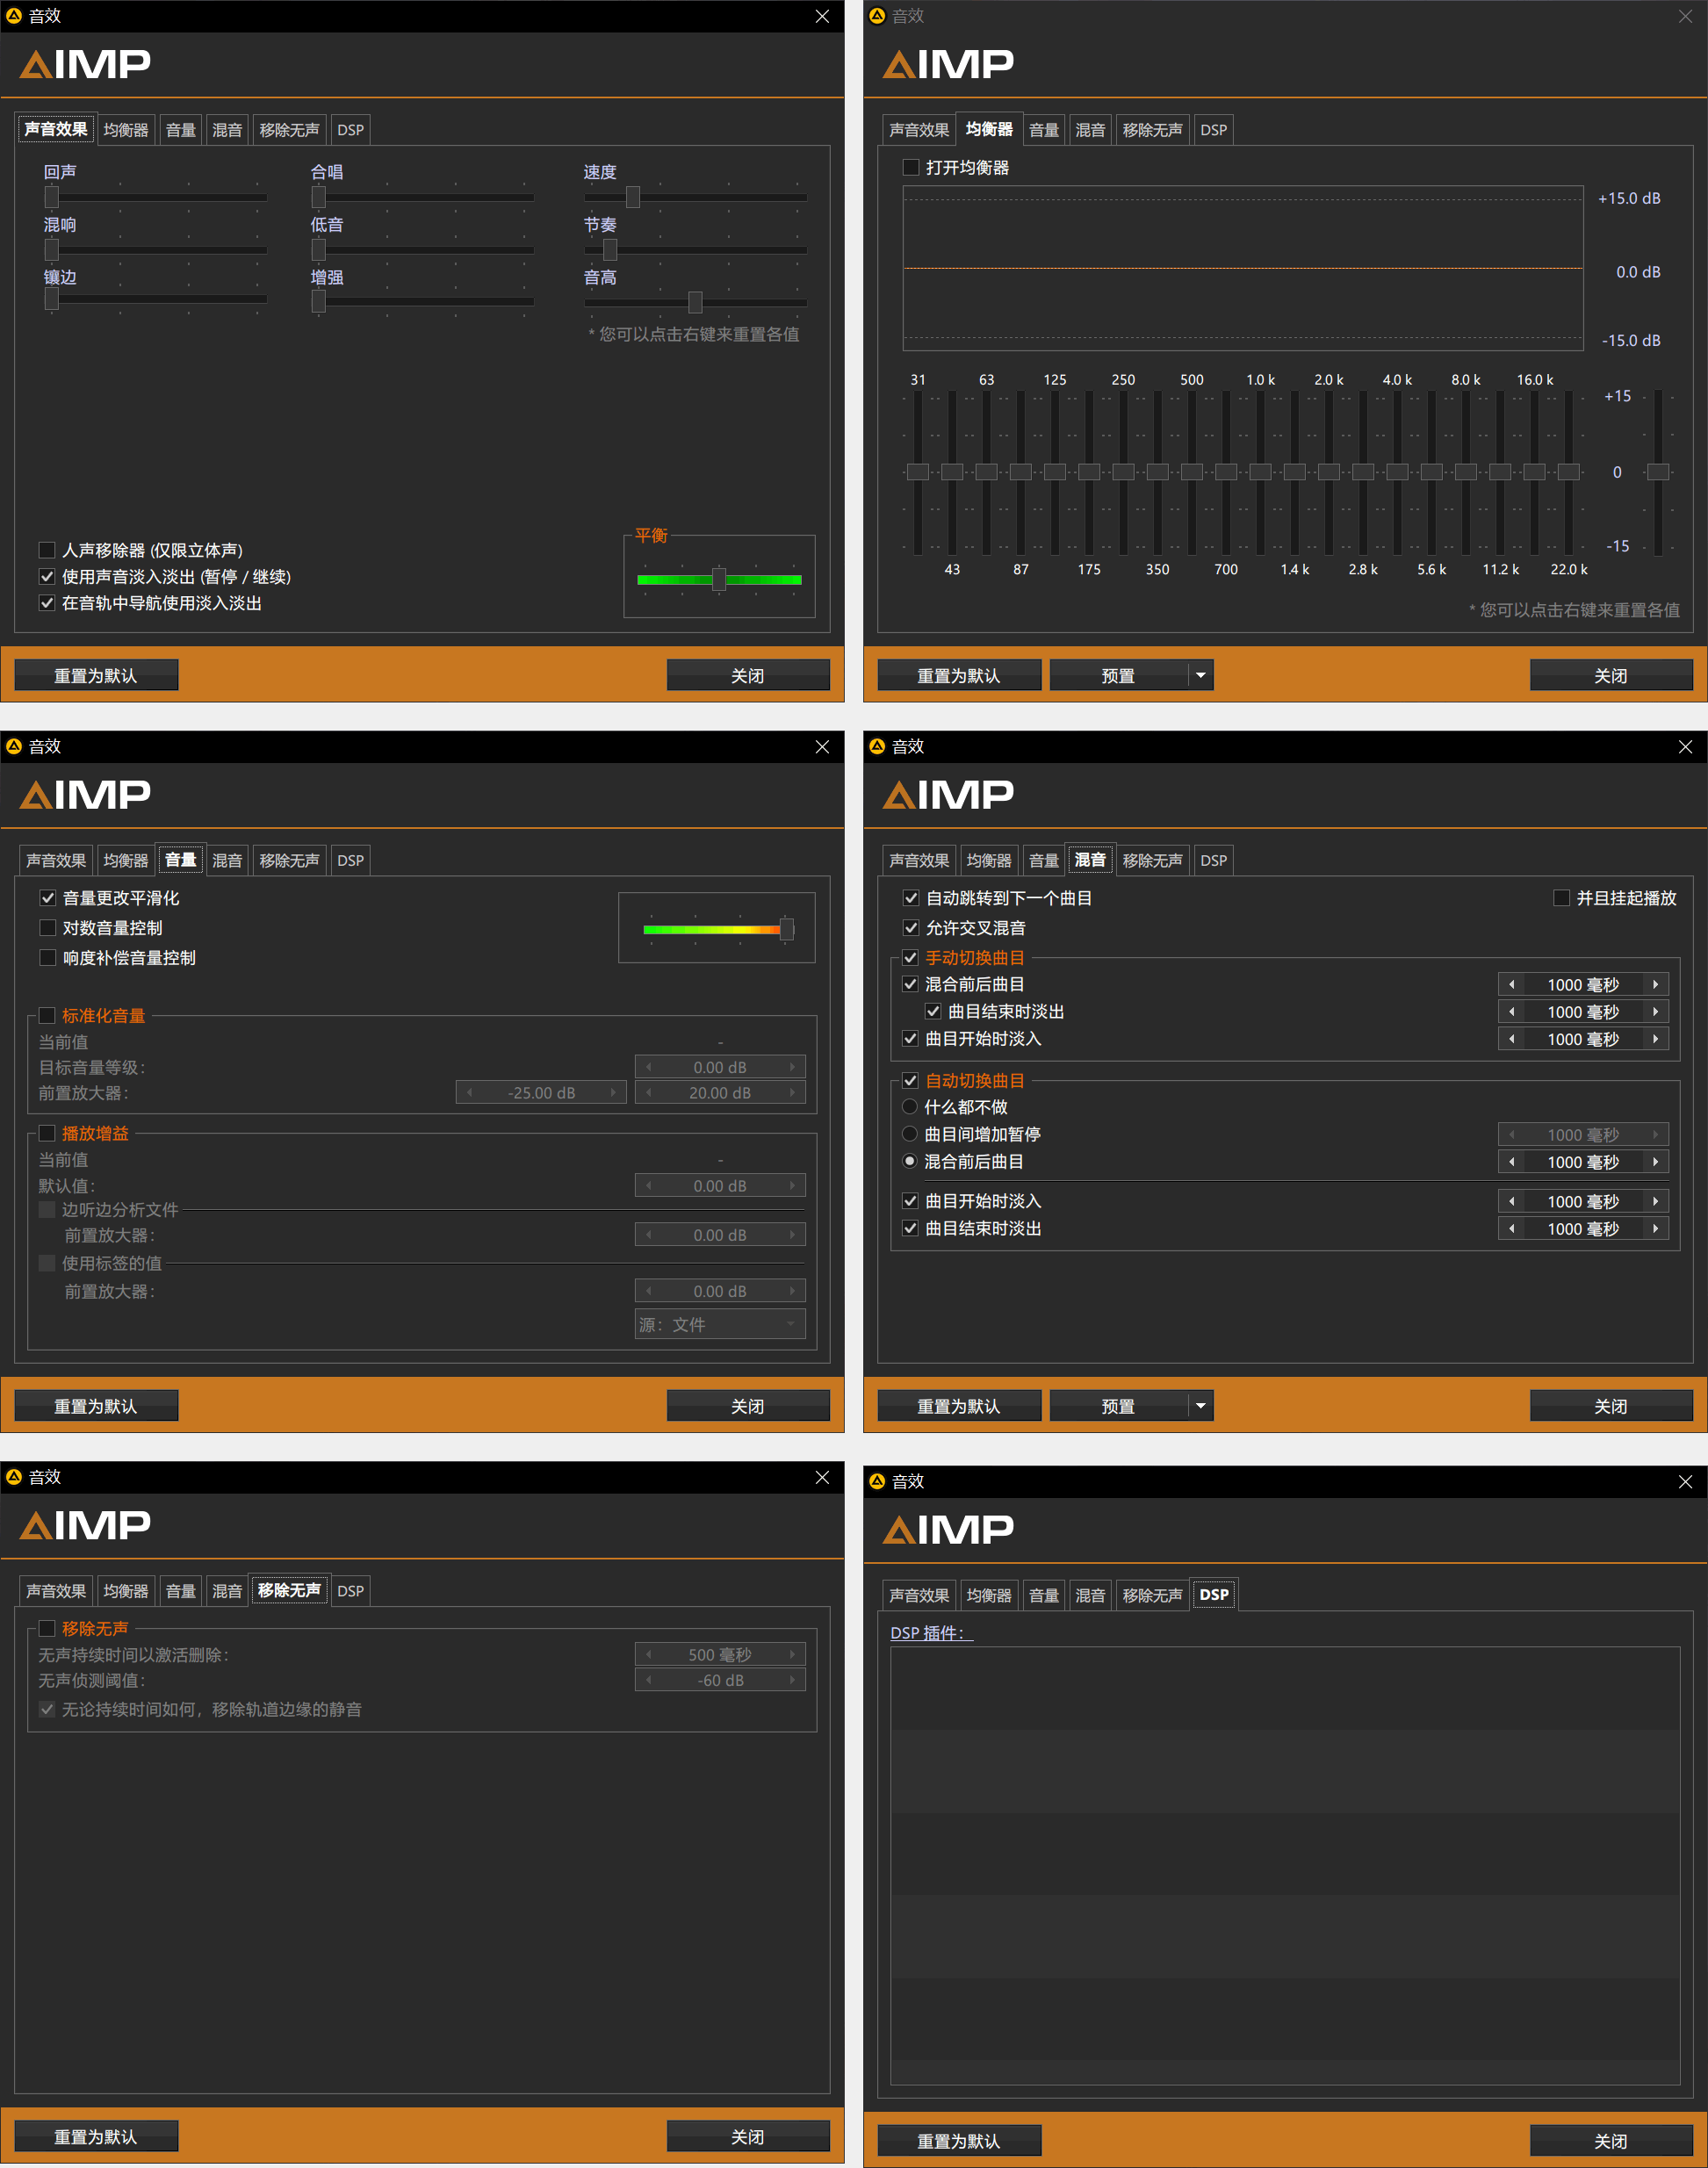Image resolution: width=1708 pixels, height=2168 pixels.
Task: Toggle 在音轨中导航使用淡入淡出
Action: 47,602
